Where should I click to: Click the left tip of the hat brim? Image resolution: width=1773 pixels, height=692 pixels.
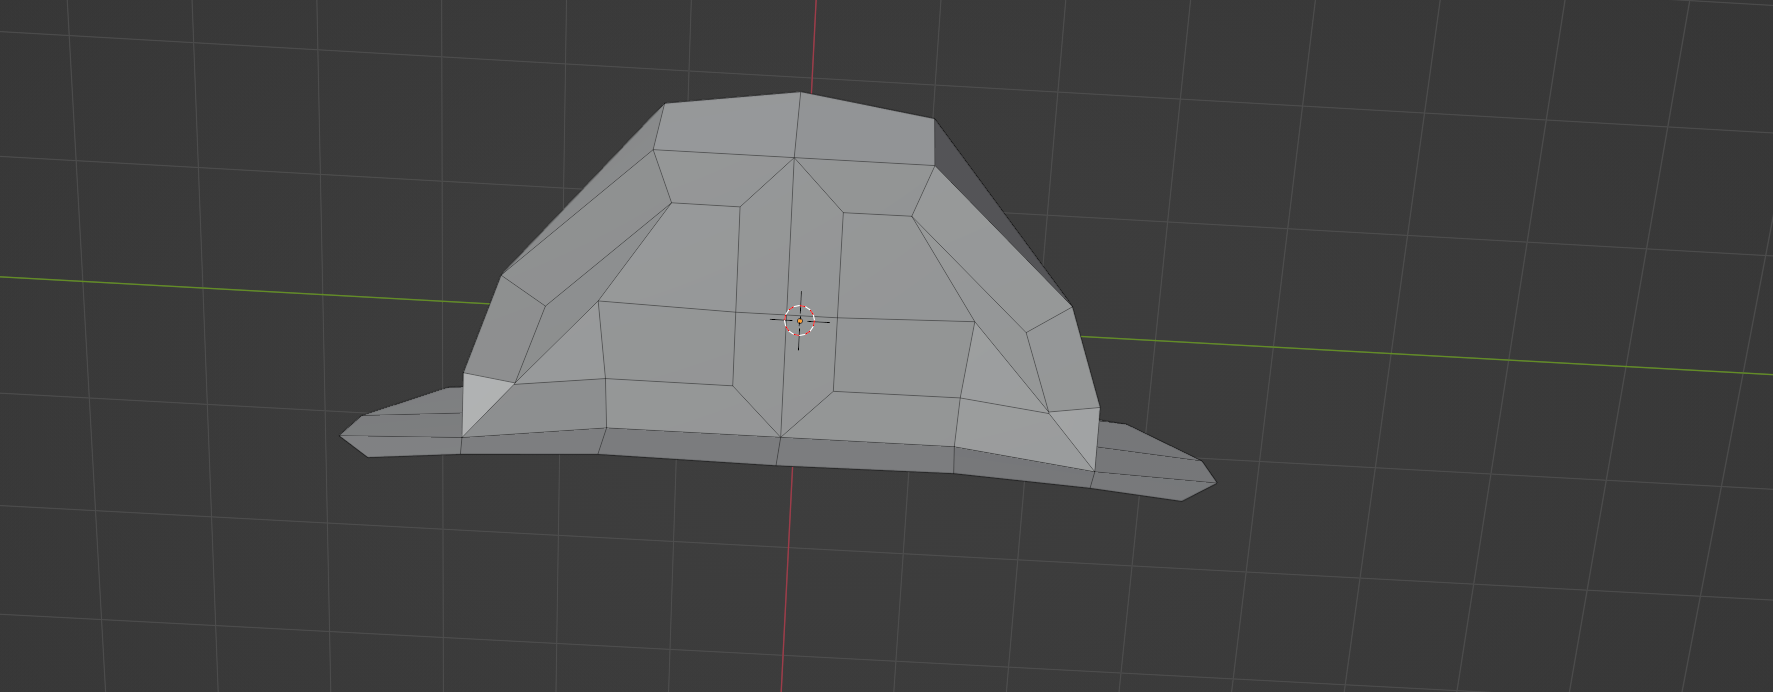coord(344,435)
